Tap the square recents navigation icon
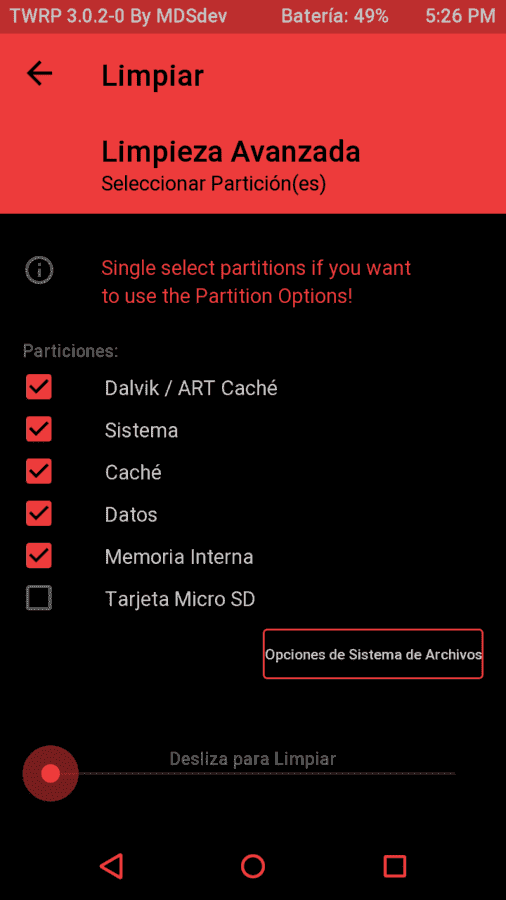 [395, 866]
